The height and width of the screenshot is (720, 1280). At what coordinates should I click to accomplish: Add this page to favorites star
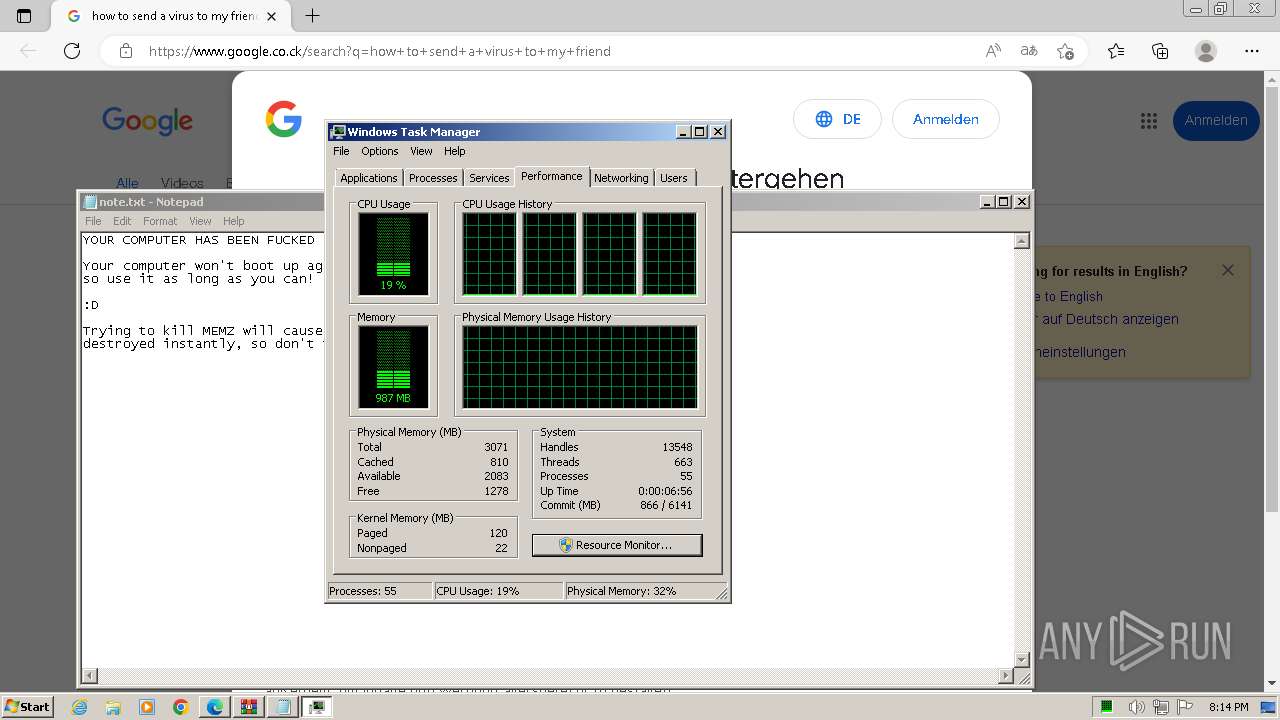coord(1065,51)
